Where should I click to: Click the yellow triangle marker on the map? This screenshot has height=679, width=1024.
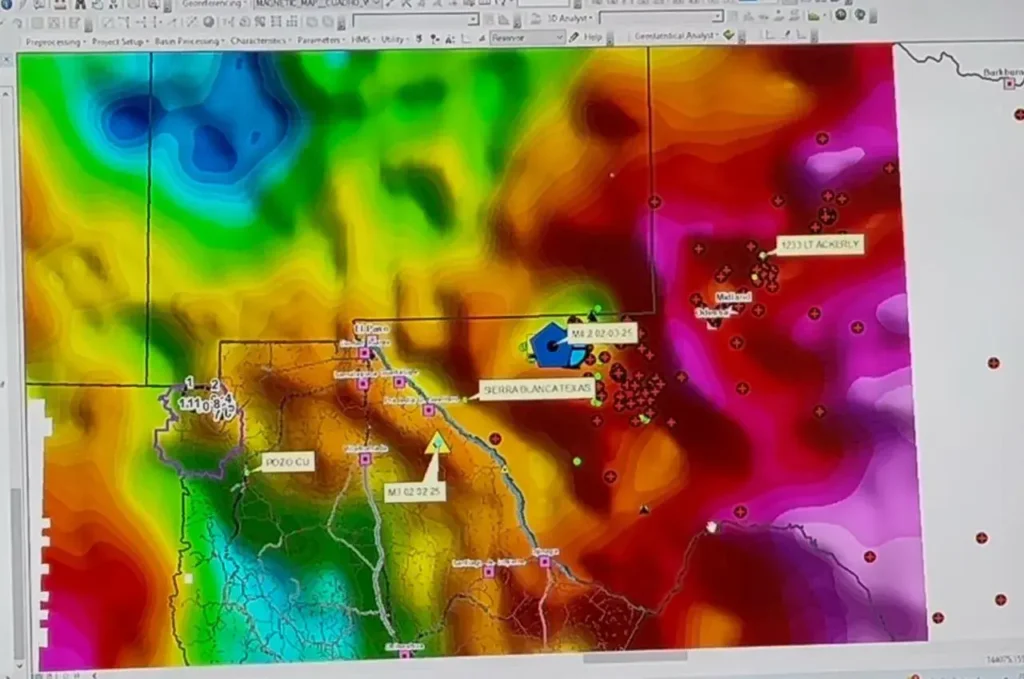click(437, 443)
